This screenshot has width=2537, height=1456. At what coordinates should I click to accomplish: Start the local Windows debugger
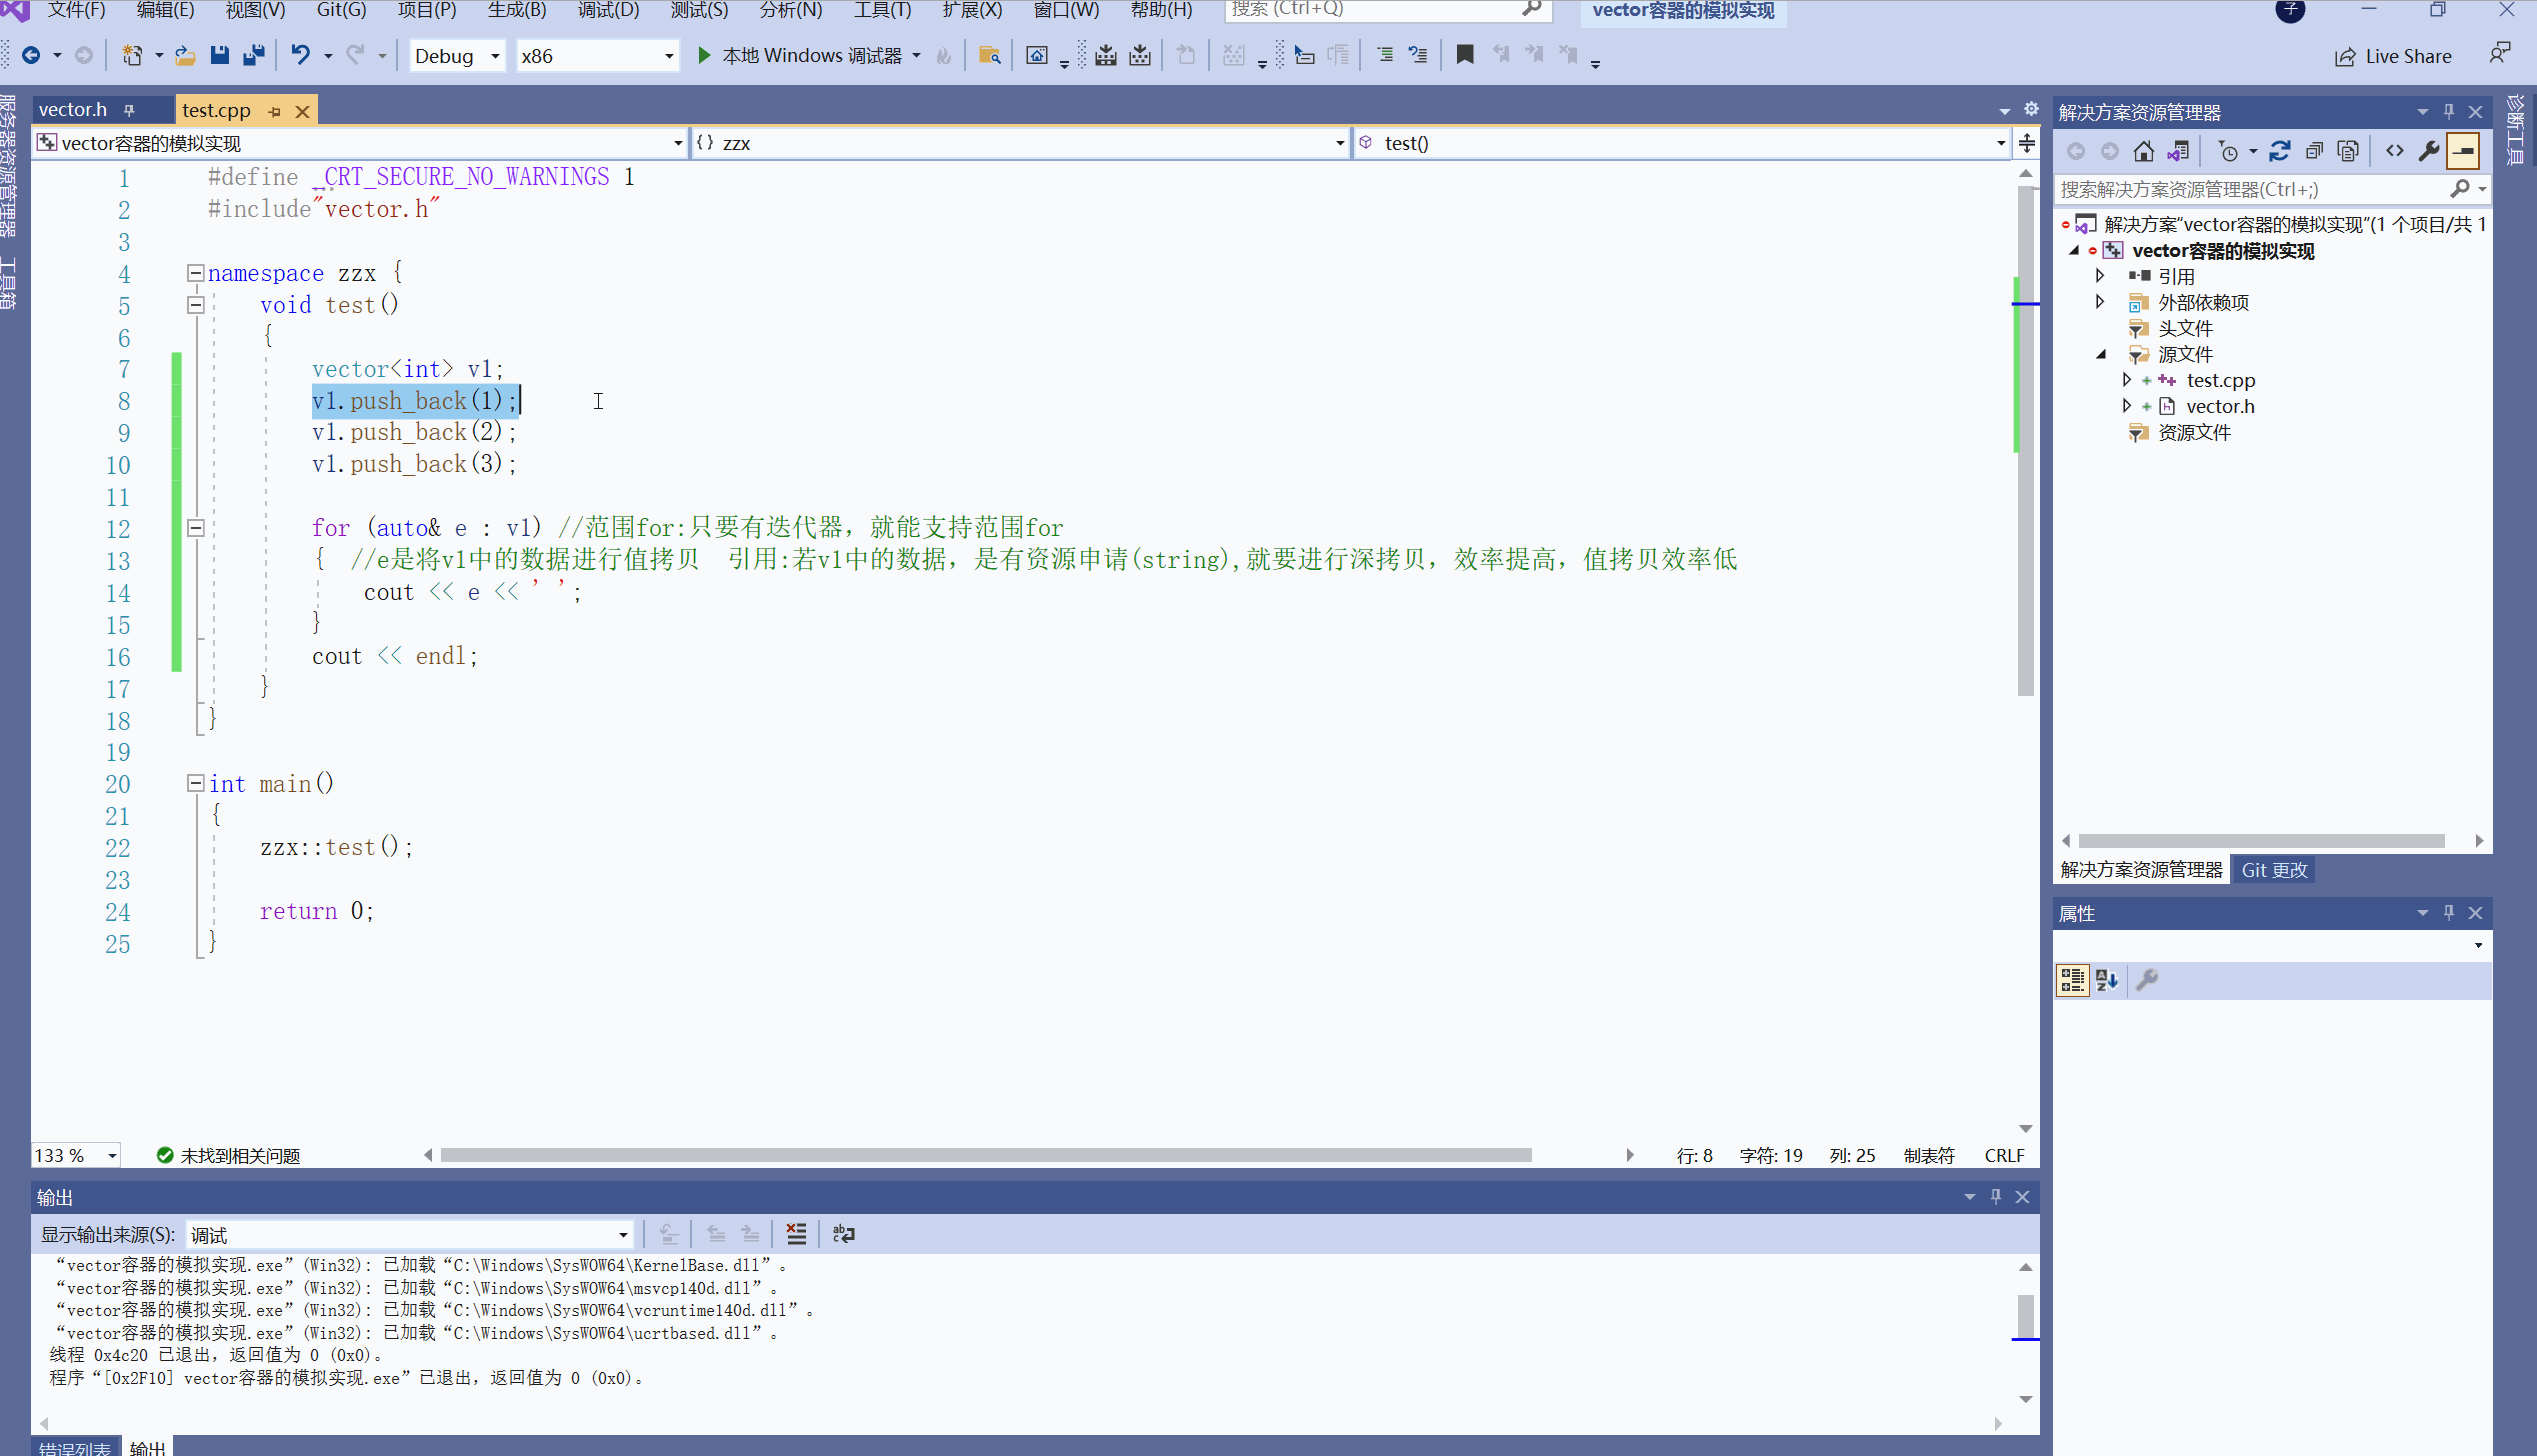point(801,55)
